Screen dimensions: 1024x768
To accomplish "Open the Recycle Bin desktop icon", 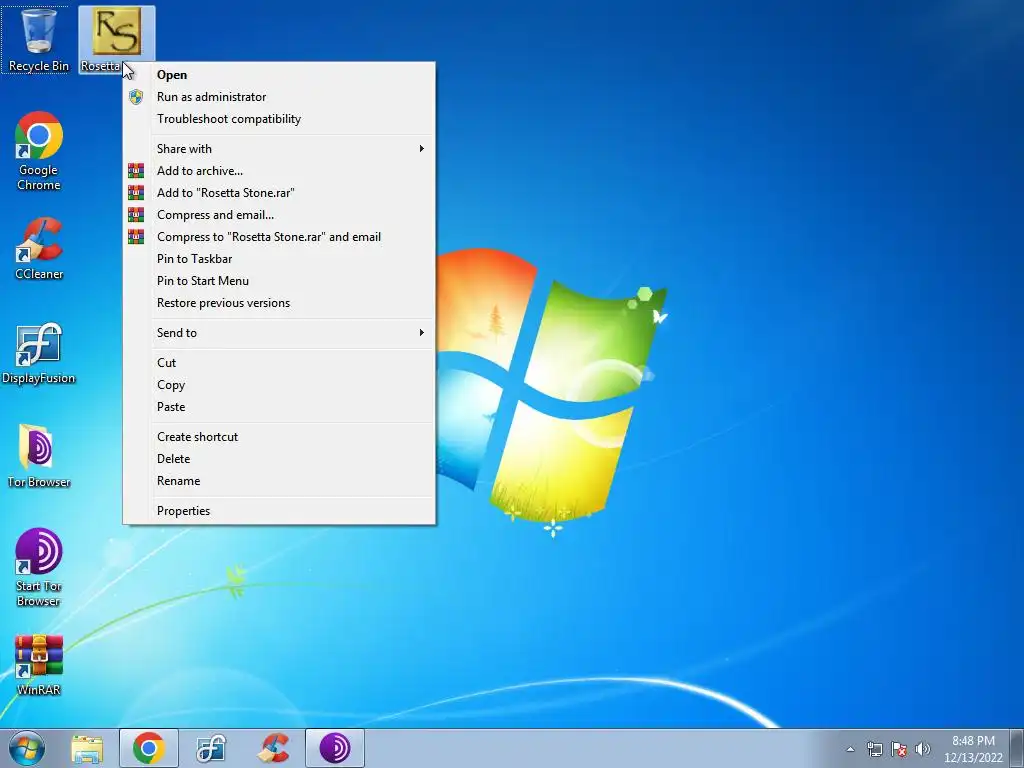I will point(39,39).
